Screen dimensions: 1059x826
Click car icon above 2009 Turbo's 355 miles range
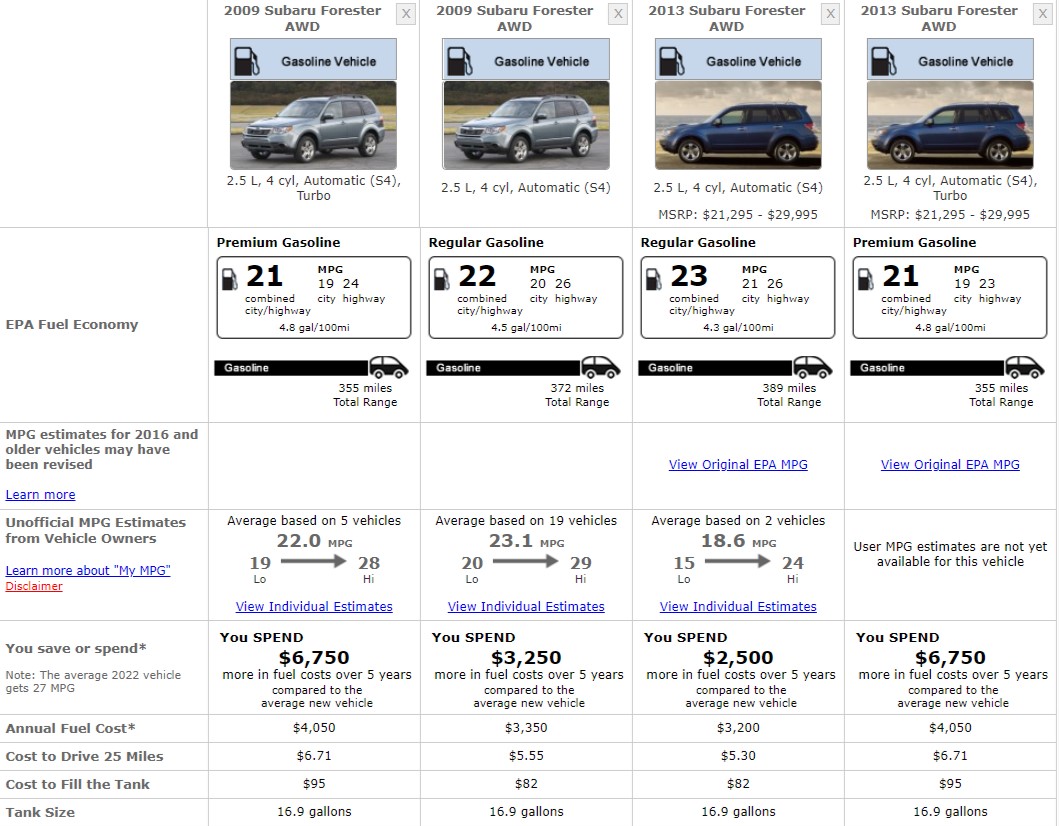(388, 367)
